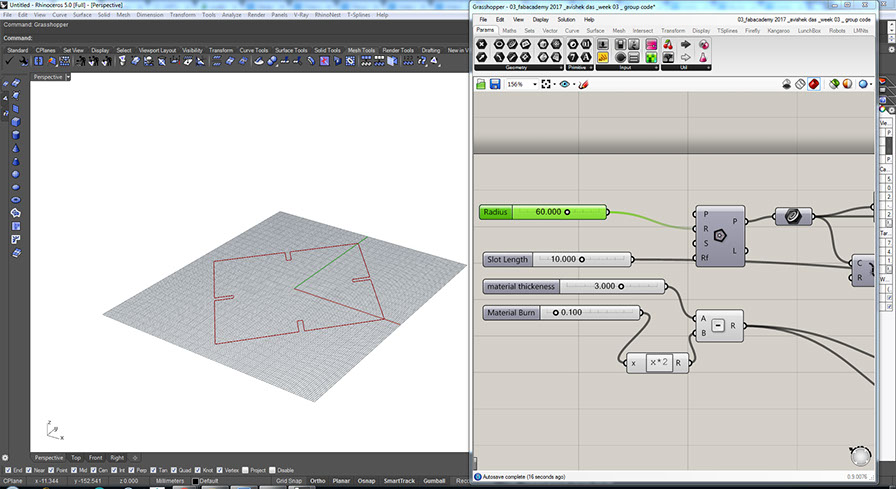Screen dimensions: 896x489
Task: Click the checkmark icon in Rhino toolbar
Action: coord(9,62)
